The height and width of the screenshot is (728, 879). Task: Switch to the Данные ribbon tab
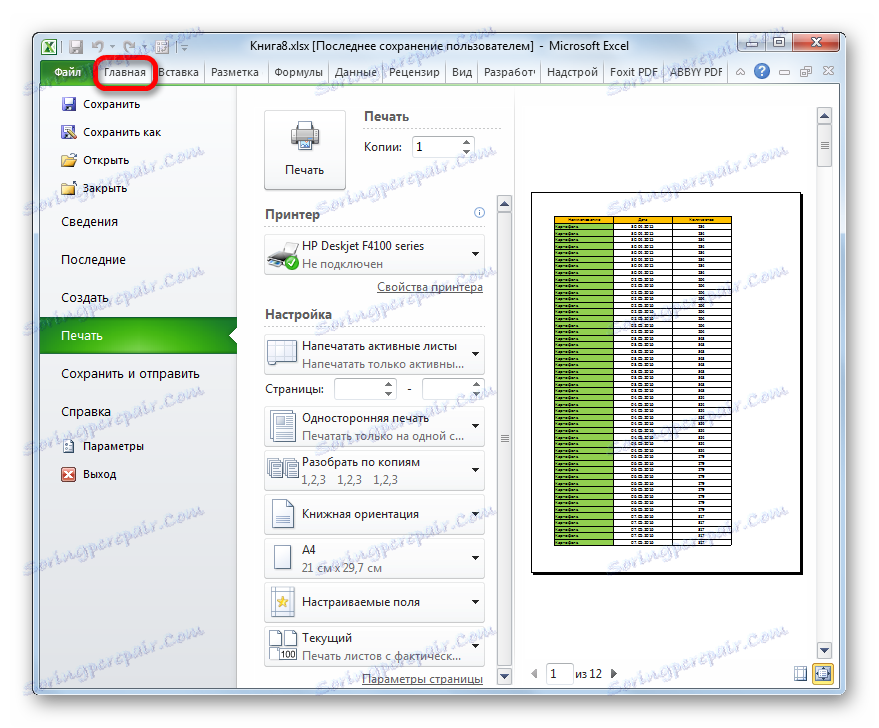(x=355, y=72)
